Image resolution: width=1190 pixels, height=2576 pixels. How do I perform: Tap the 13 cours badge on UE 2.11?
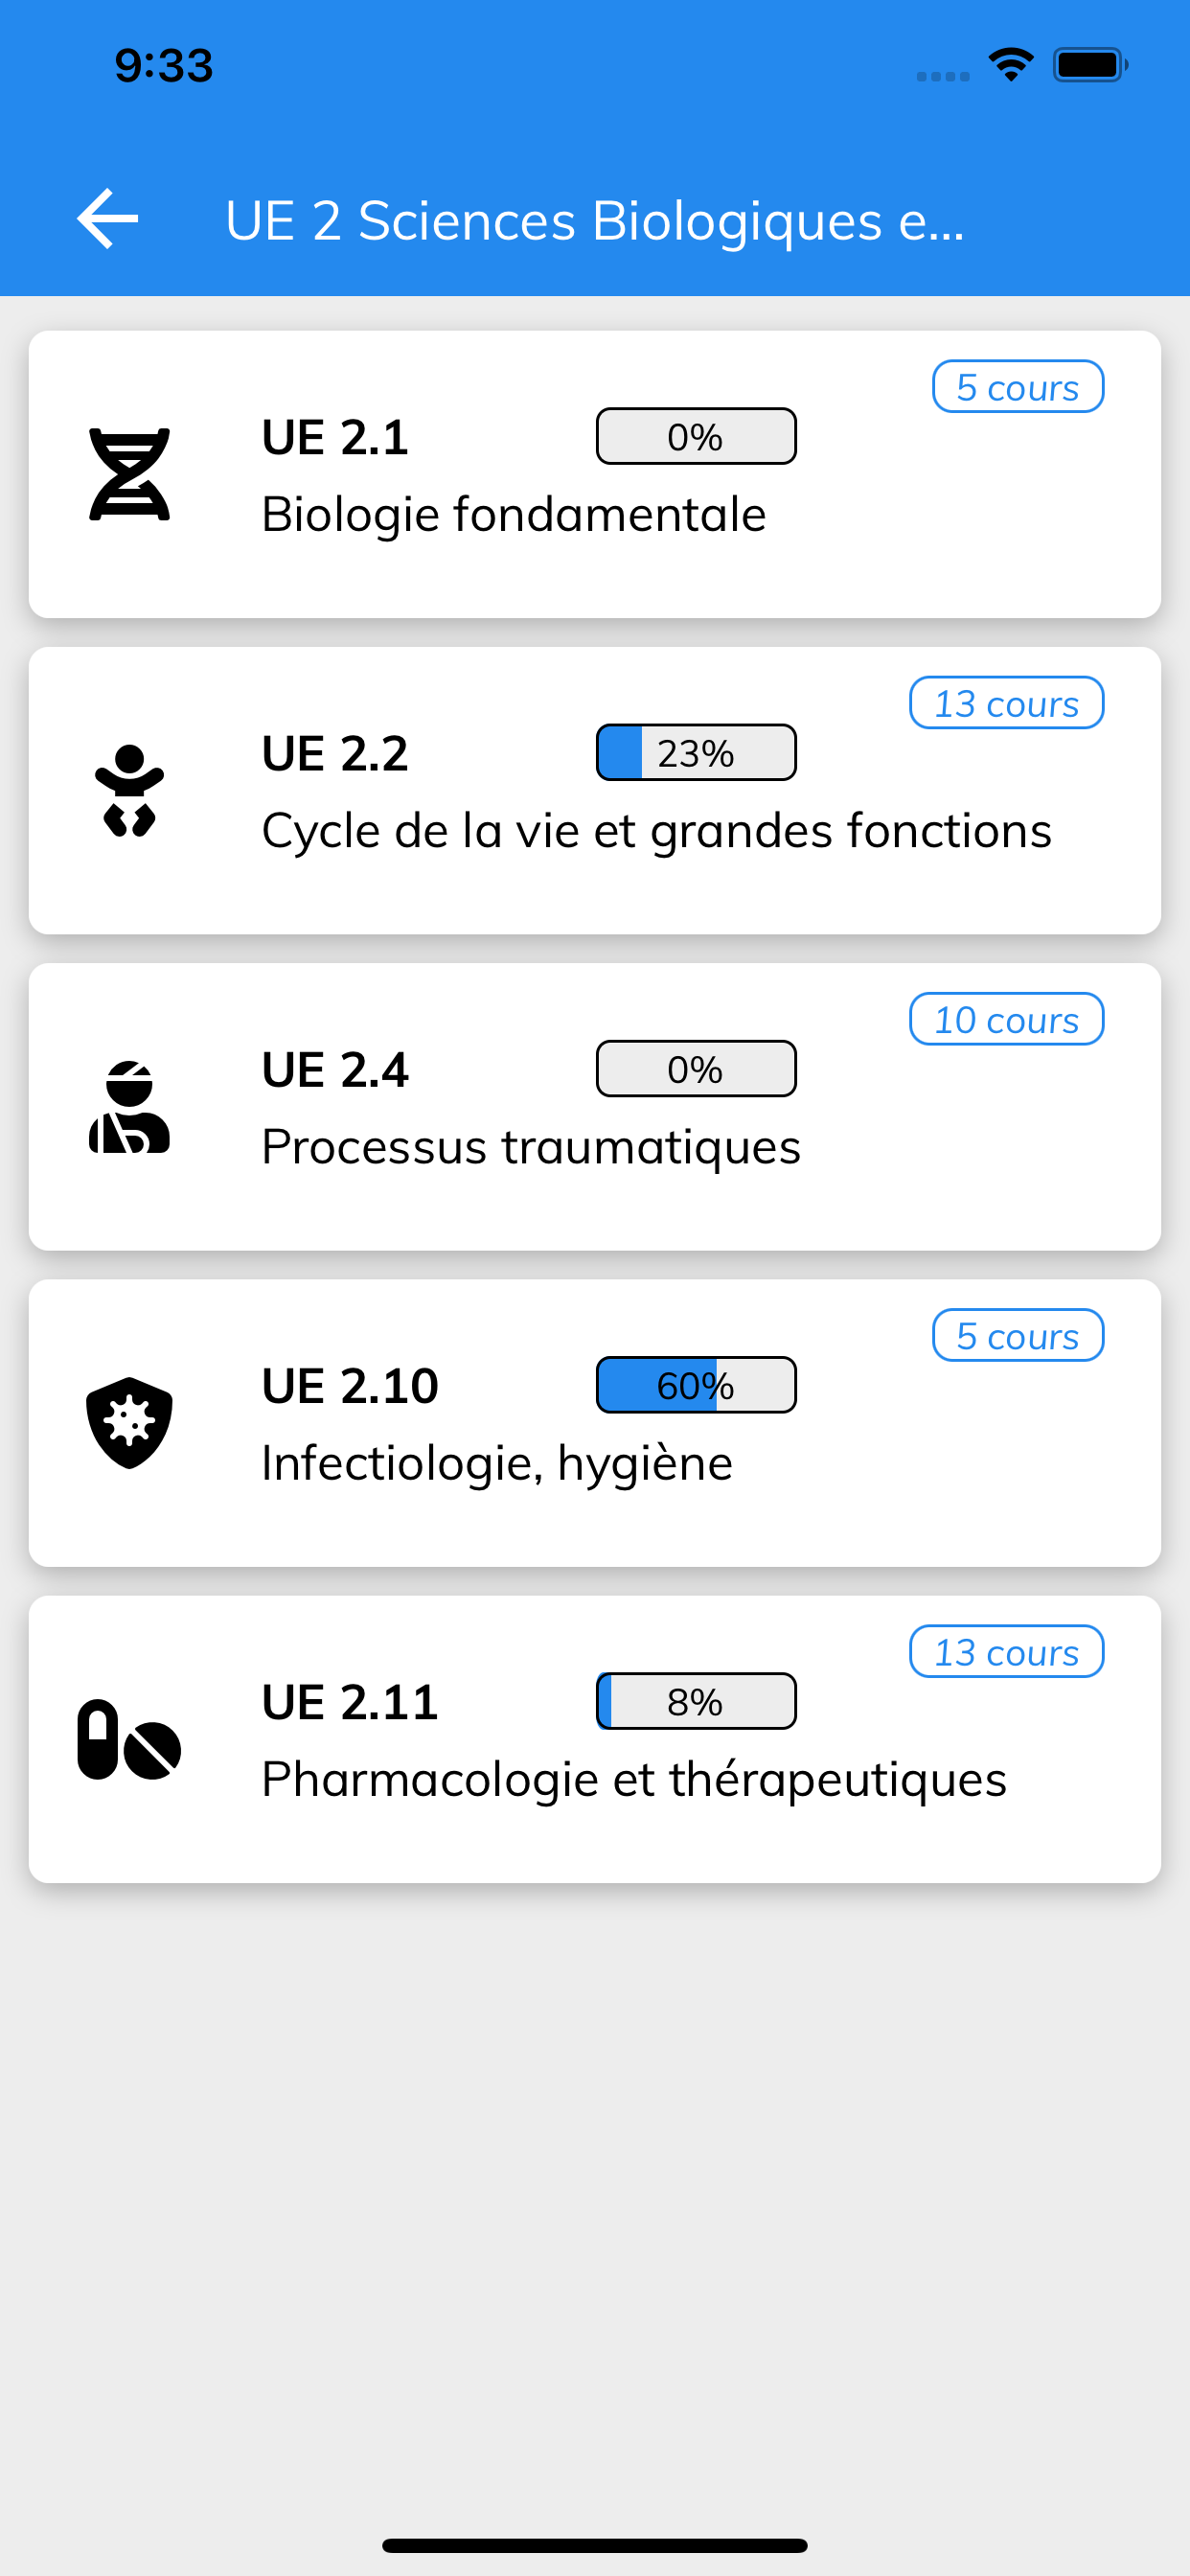(x=1006, y=1651)
